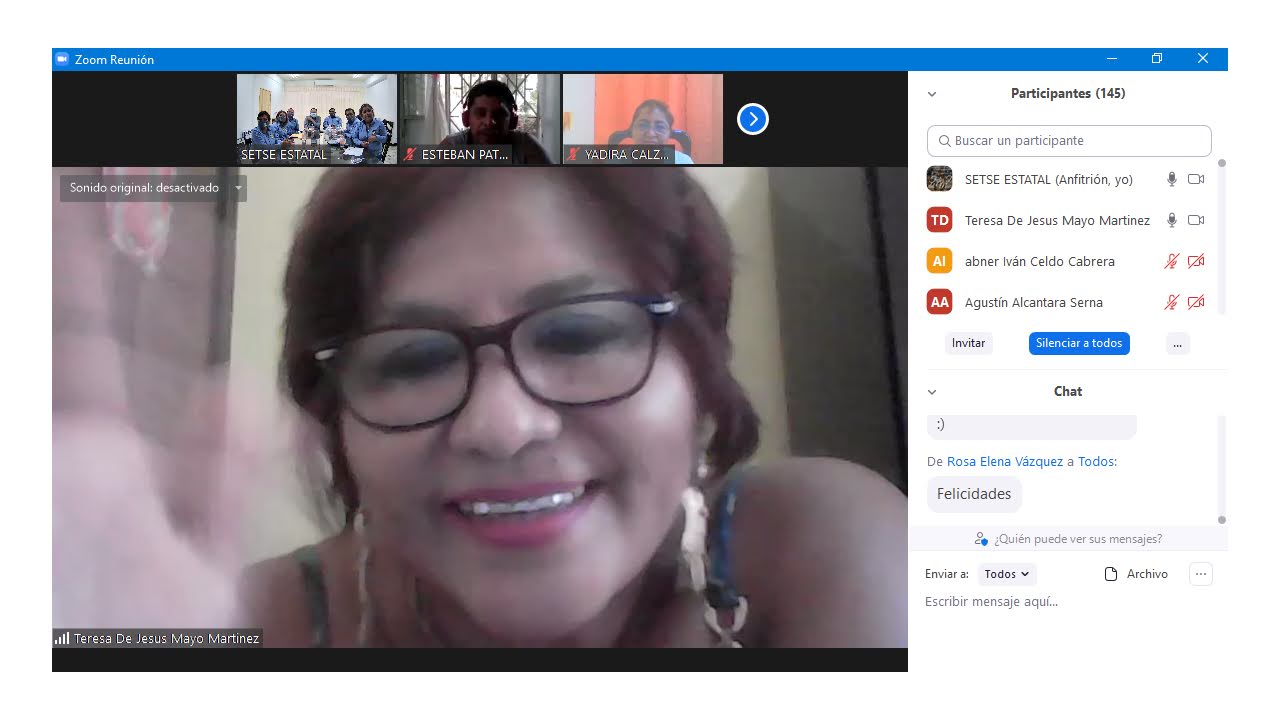Click the Archivo attach file button
1280x720 pixels.
tap(1136, 574)
